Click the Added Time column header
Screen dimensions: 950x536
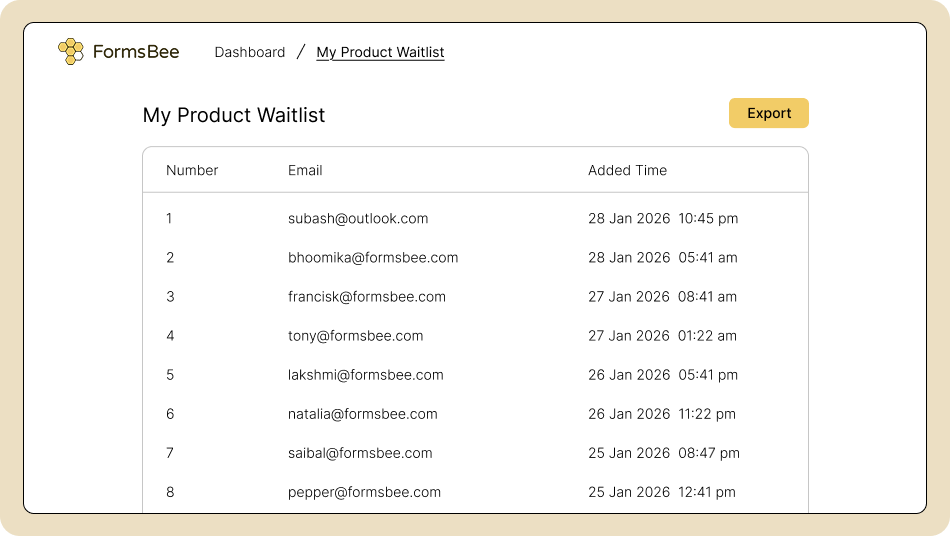coord(627,170)
